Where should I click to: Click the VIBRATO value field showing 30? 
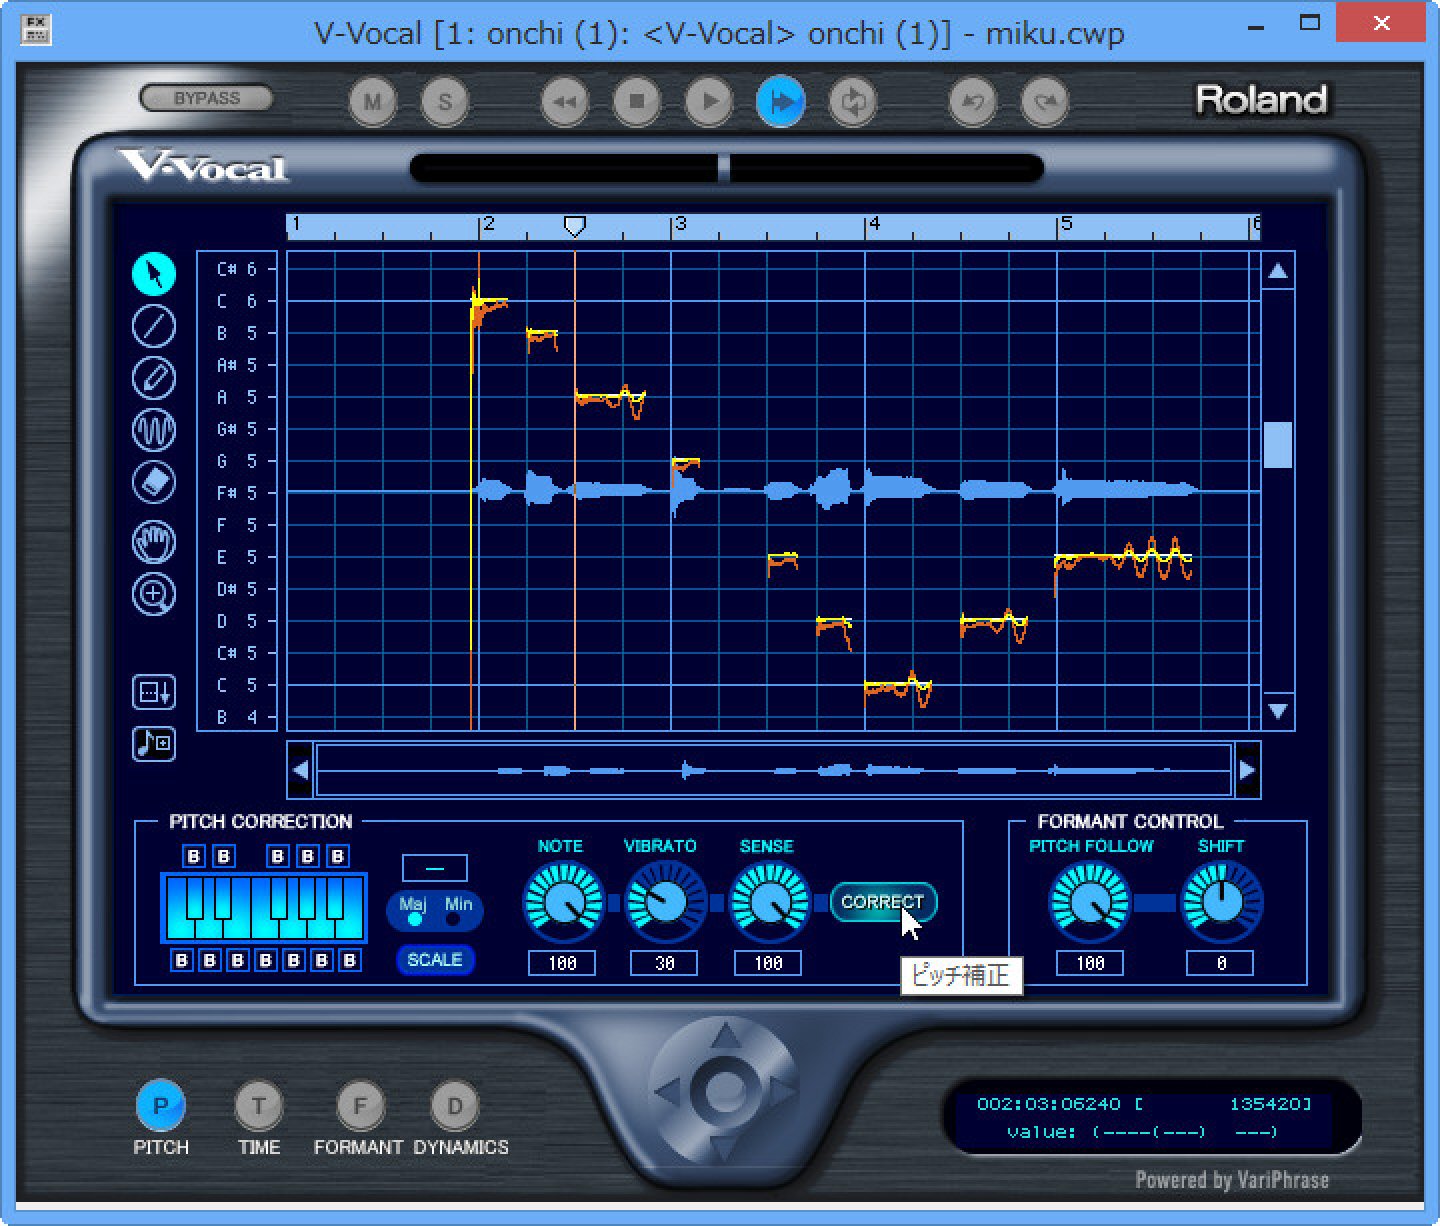(x=664, y=963)
